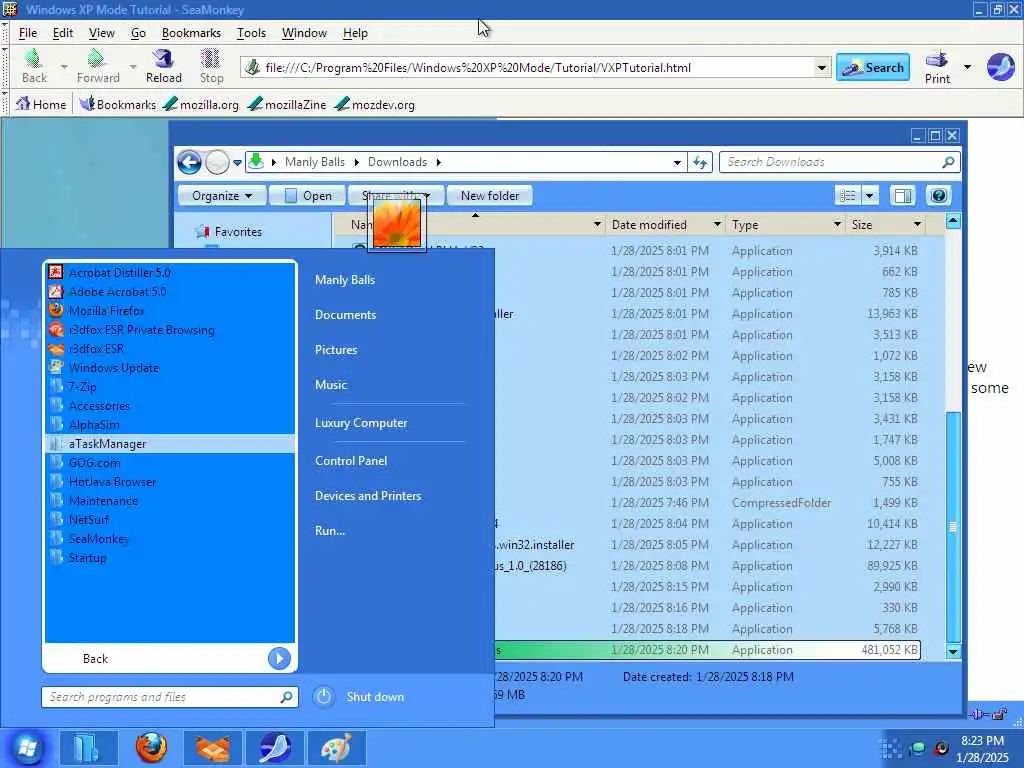Open the URL bar history dropdown

[x=821, y=67]
